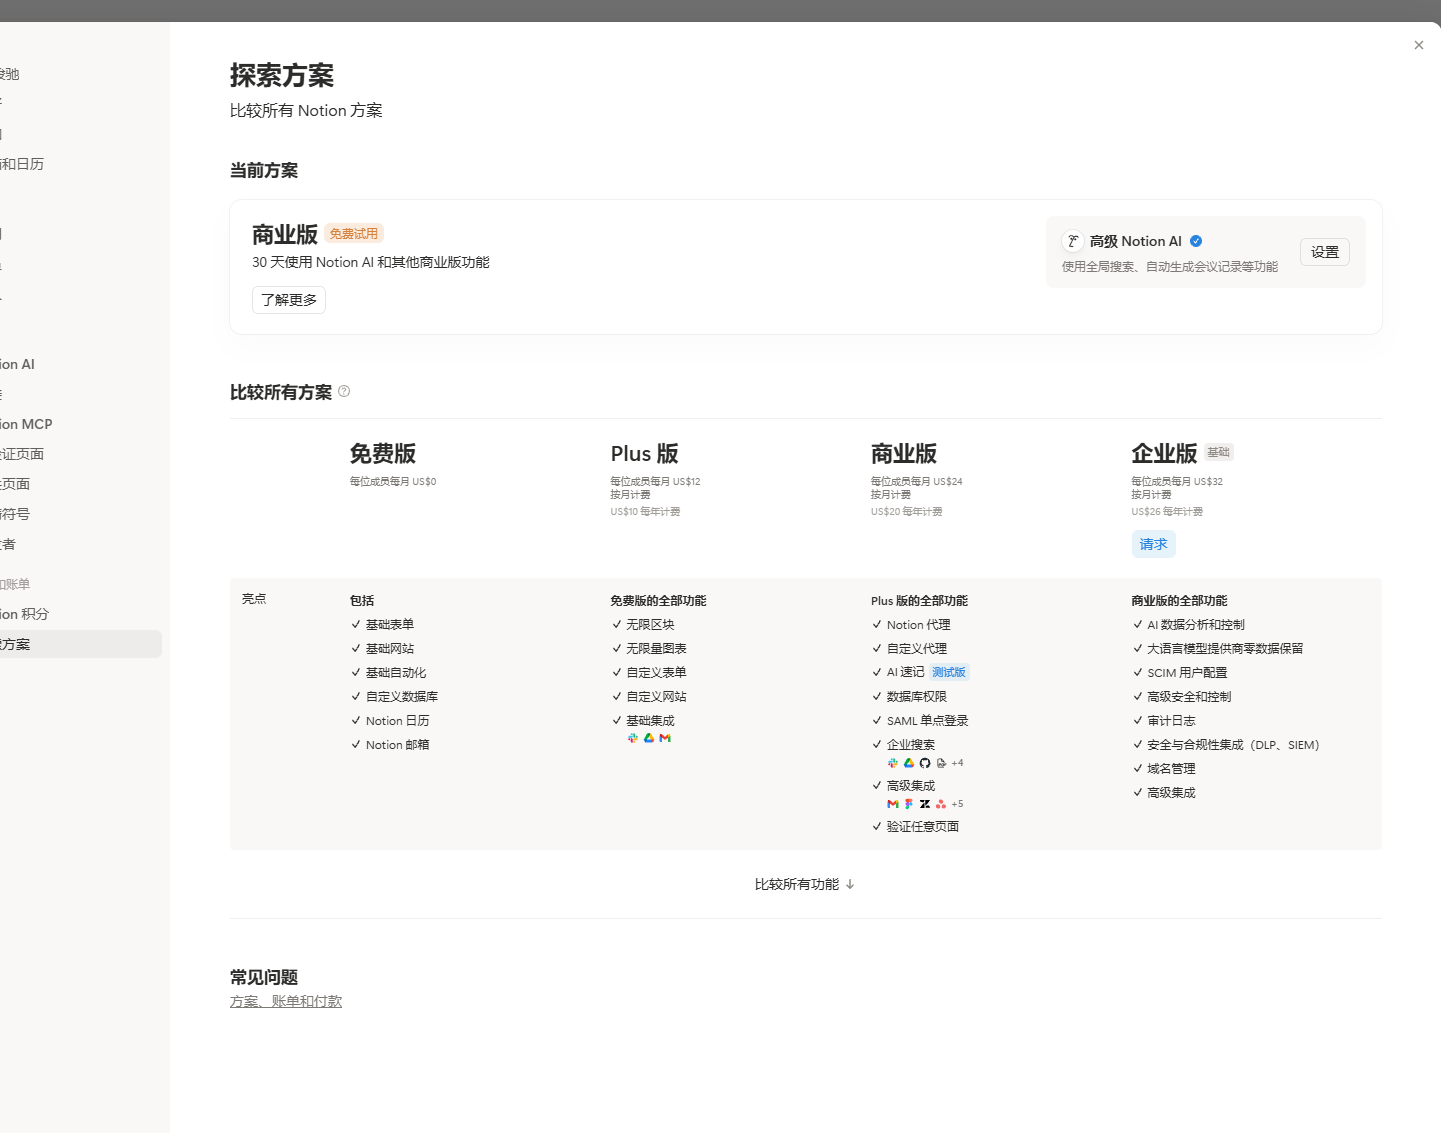This screenshot has width=1441, height=1133.
Task: Click the SAML 单点登录 feature row
Action: click(920, 720)
